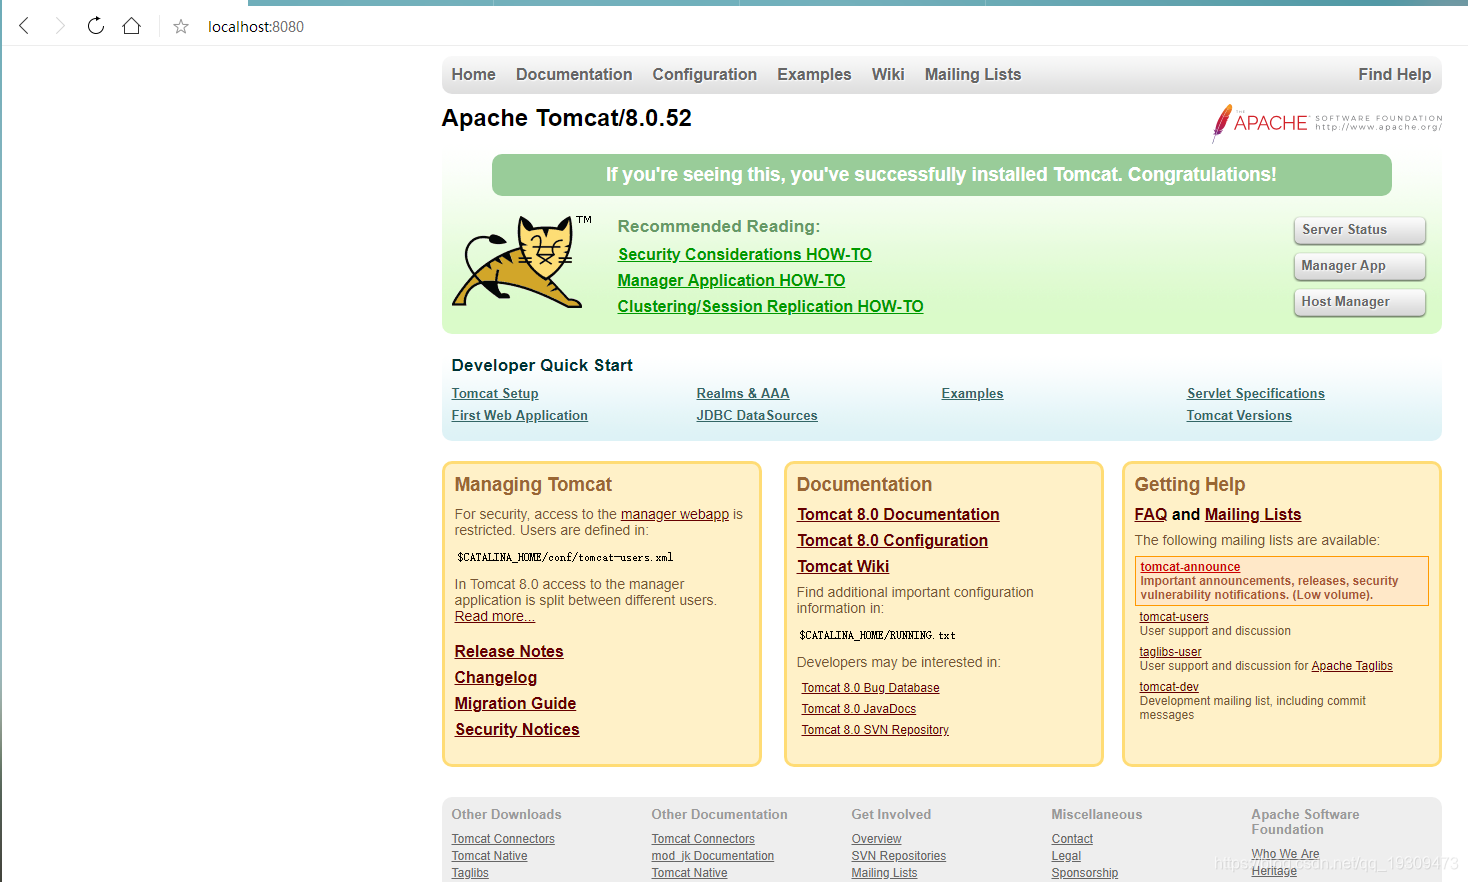Go back with the browser back arrow

click(x=25, y=26)
